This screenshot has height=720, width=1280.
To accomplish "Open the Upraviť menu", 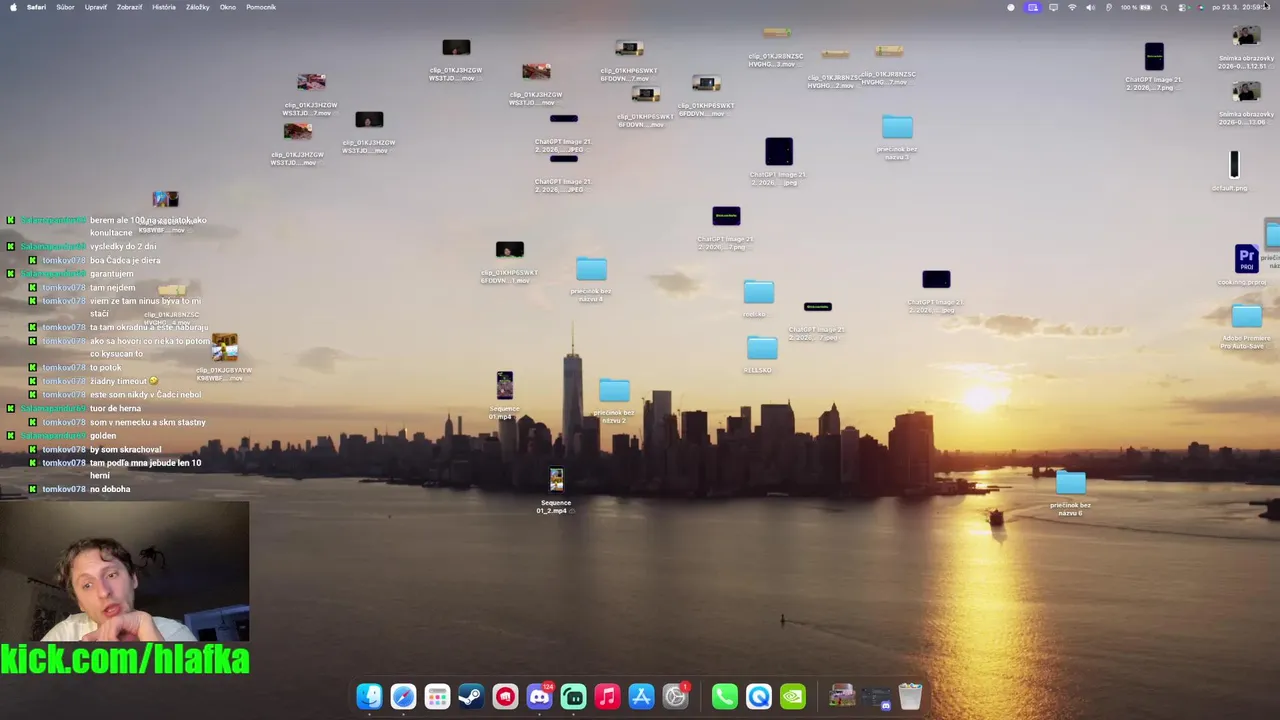I will pos(96,7).
